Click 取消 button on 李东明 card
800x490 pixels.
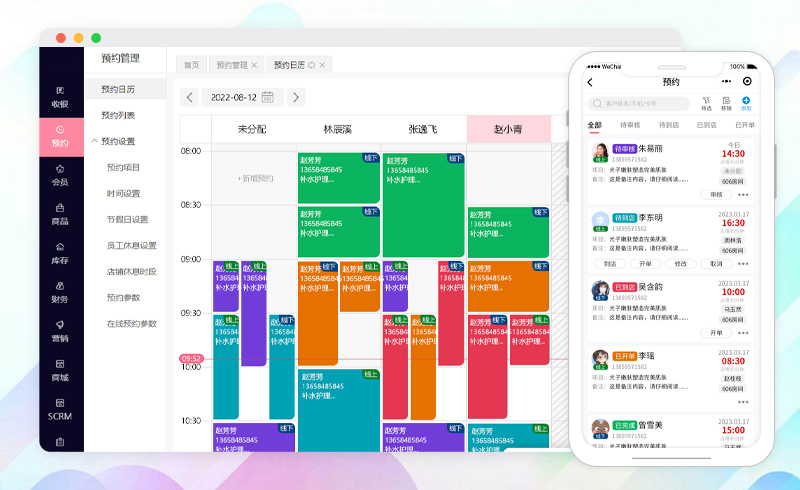(x=716, y=264)
